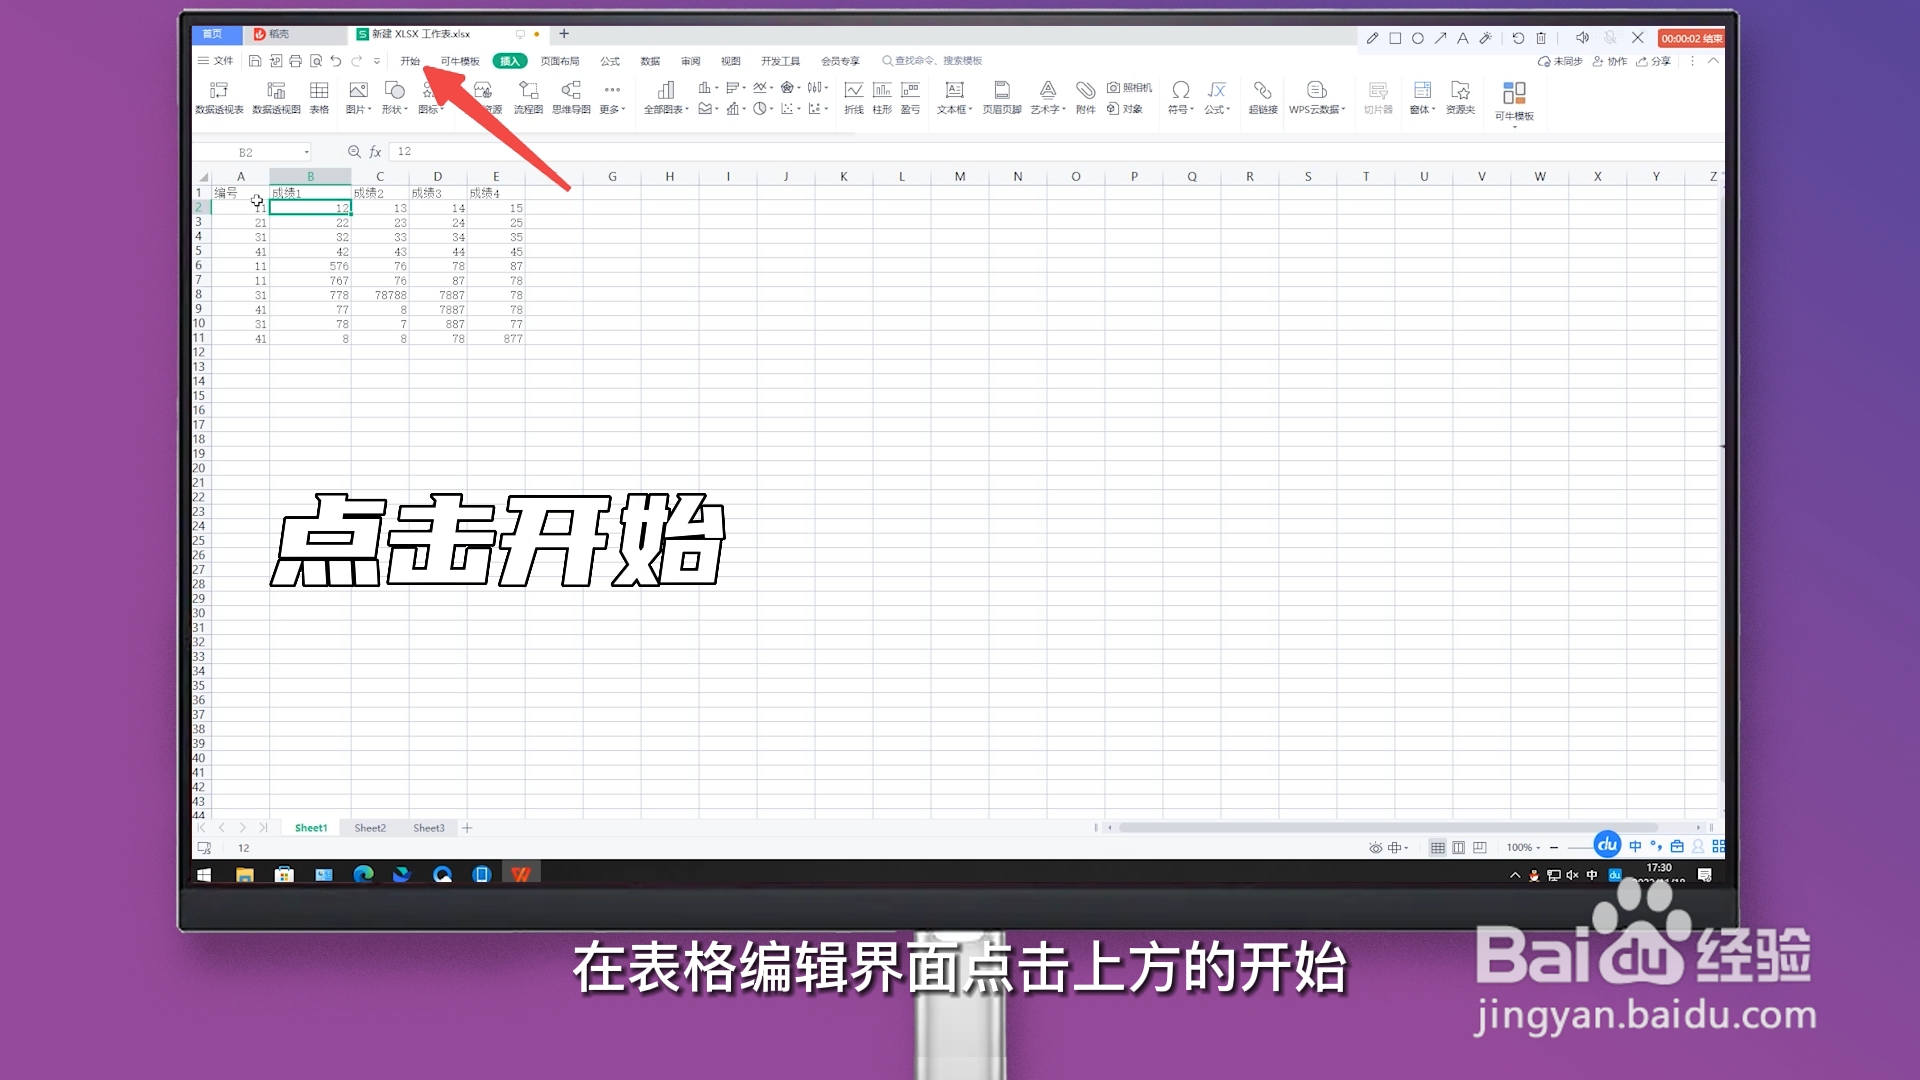Switch to Sheet2
The image size is (1920, 1080).
pos(369,827)
